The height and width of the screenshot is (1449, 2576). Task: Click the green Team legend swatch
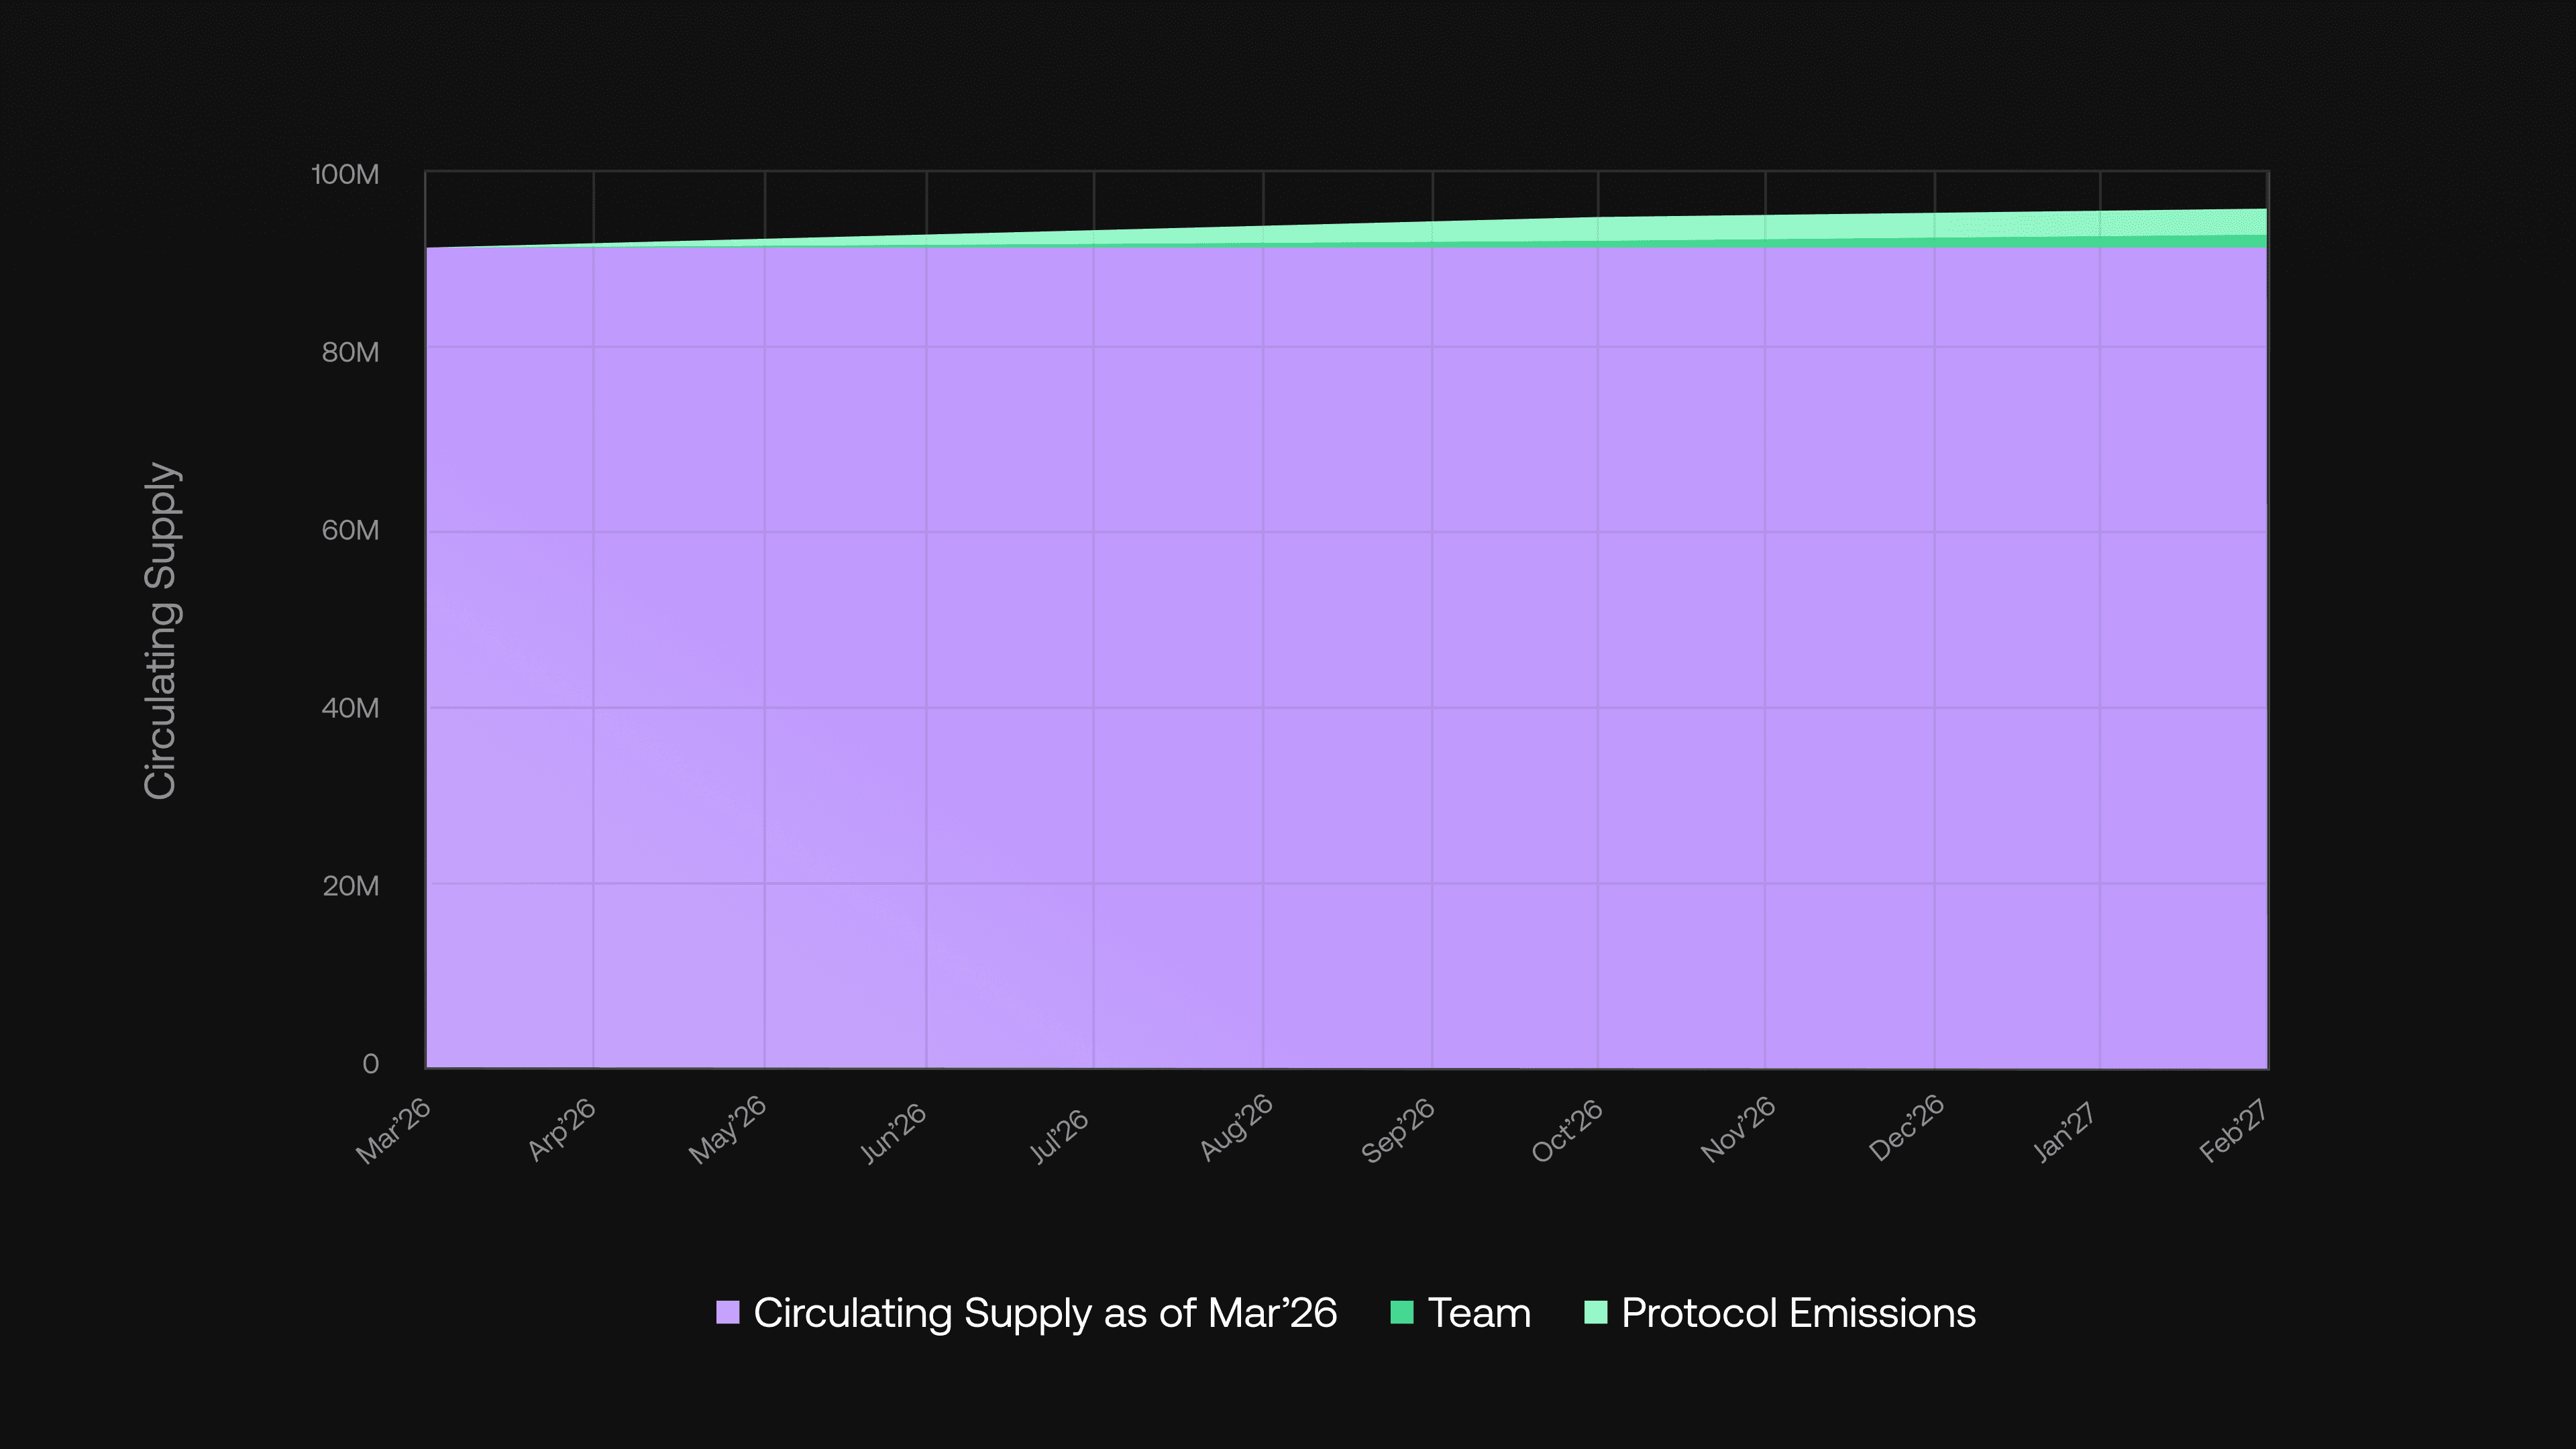[1402, 1312]
